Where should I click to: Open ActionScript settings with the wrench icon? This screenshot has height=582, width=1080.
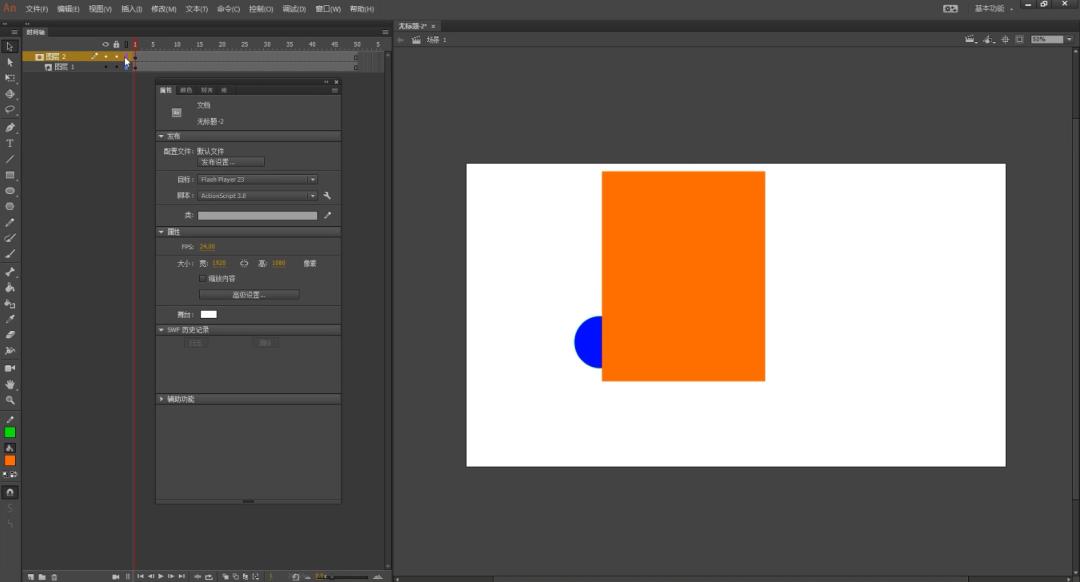pyautogui.click(x=327, y=196)
